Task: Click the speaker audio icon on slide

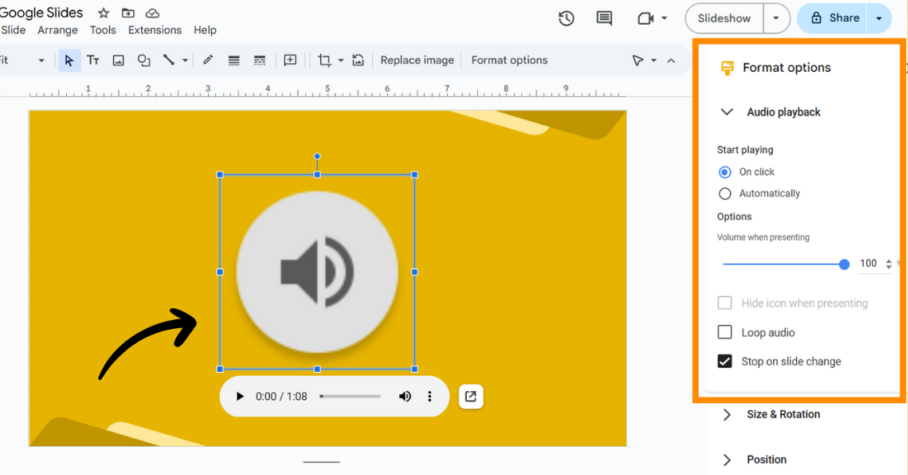Action: click(317, 272)
